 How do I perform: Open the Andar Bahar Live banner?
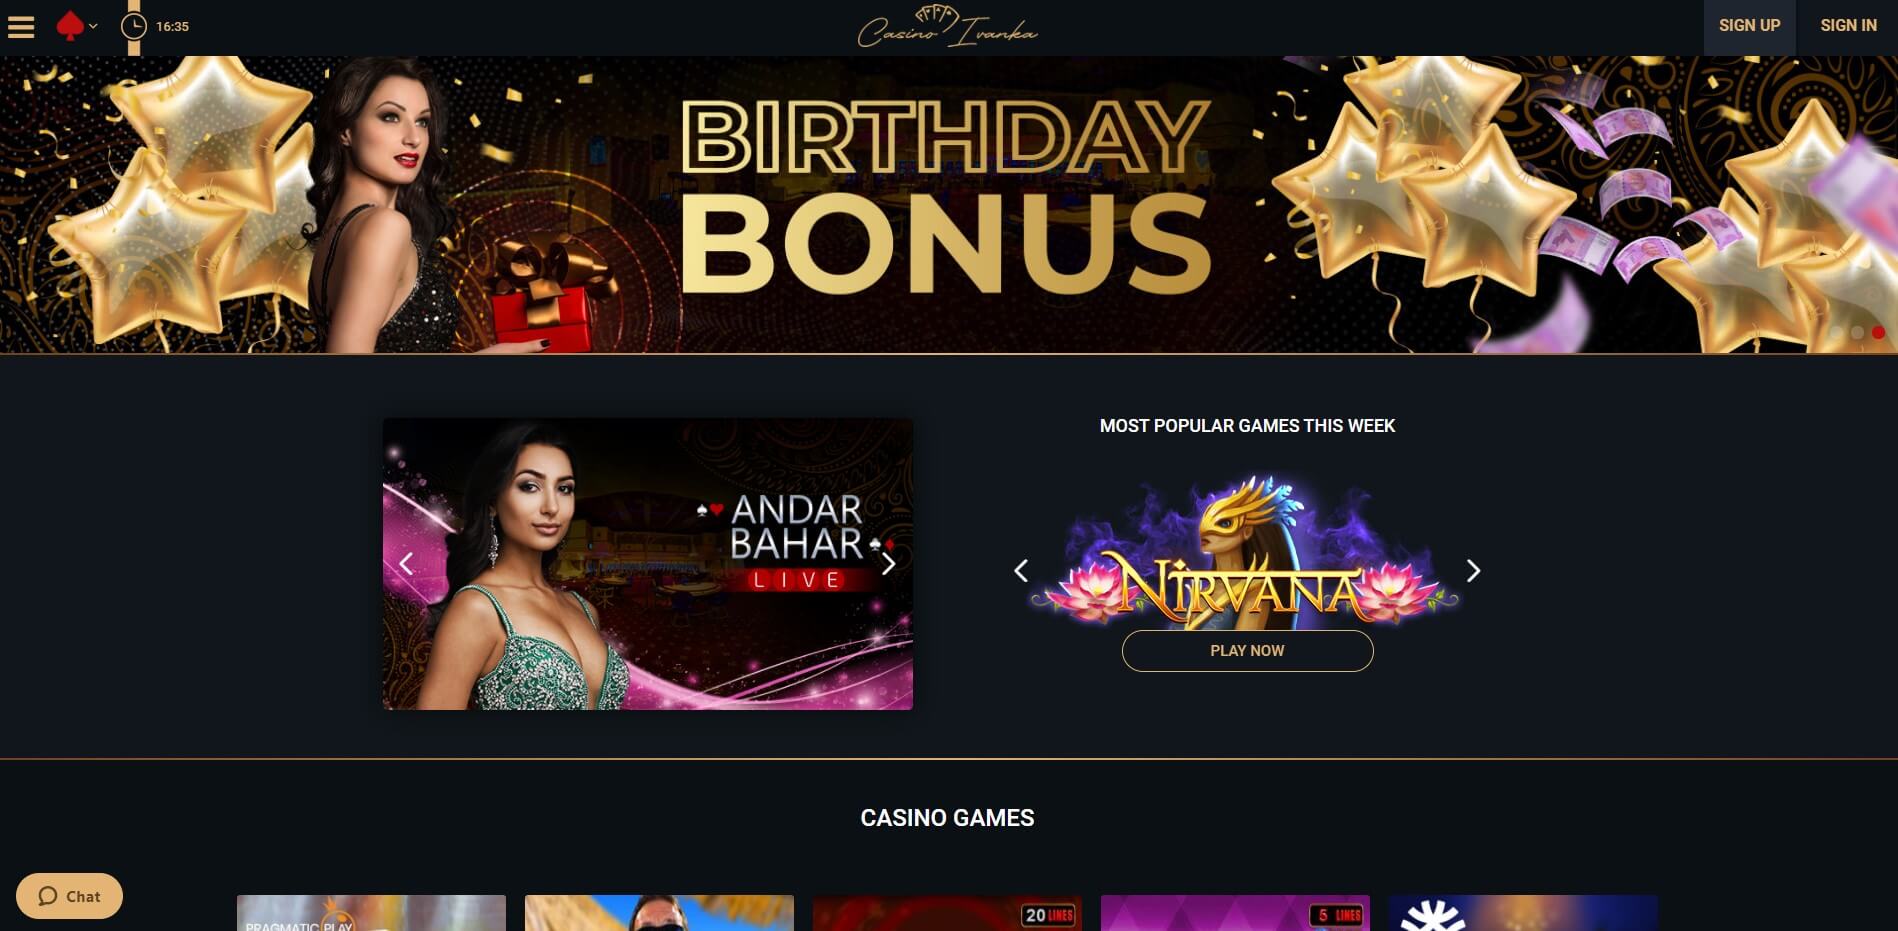(647, 564)
